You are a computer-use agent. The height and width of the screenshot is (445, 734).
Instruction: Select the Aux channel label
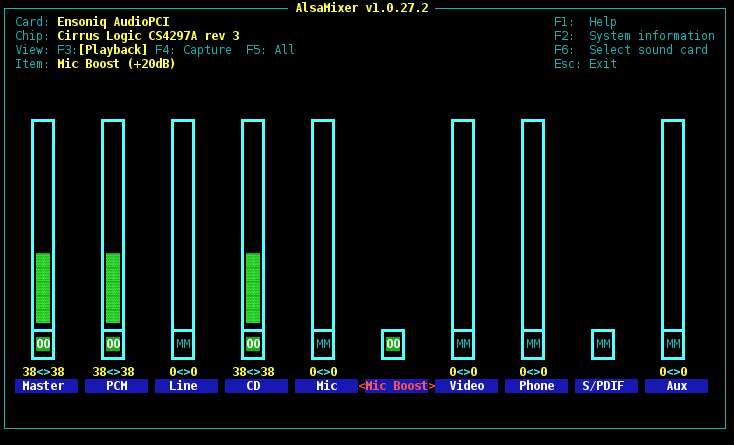point(676,386)
